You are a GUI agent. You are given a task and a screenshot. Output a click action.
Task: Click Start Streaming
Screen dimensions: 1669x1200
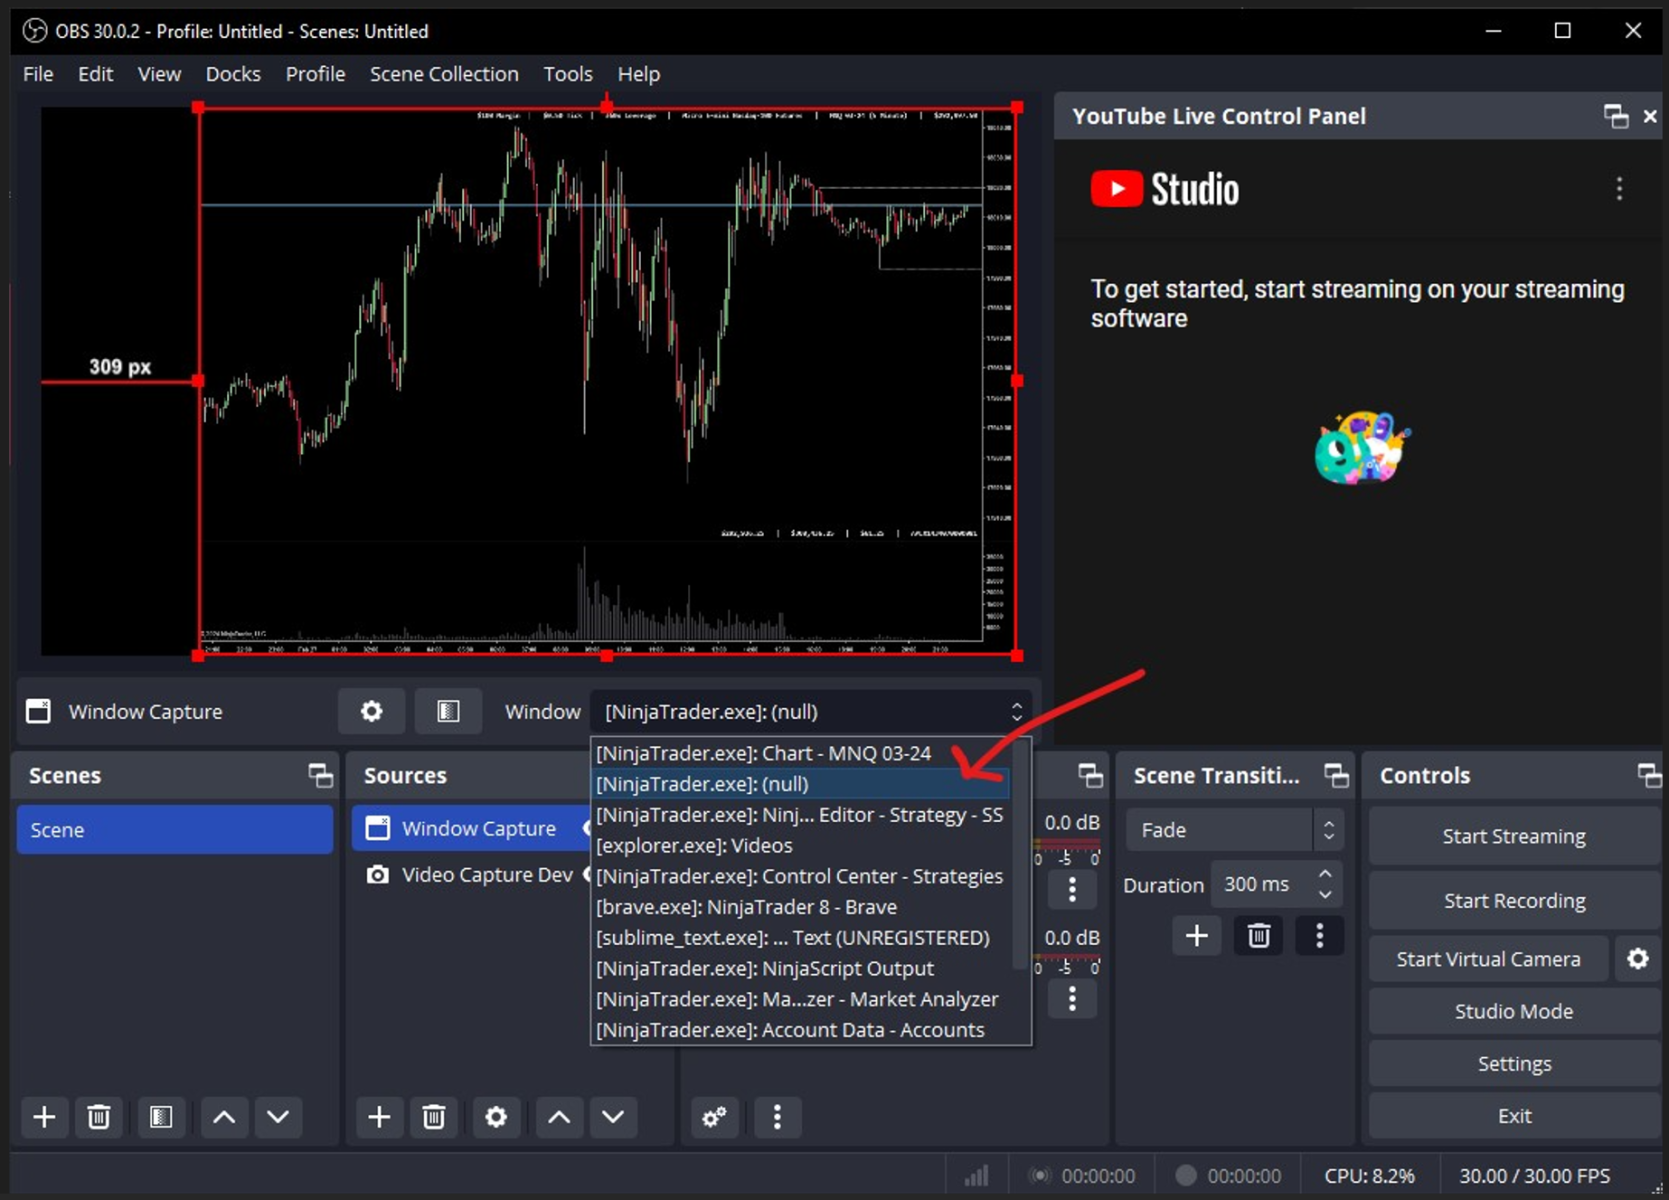1514,836
